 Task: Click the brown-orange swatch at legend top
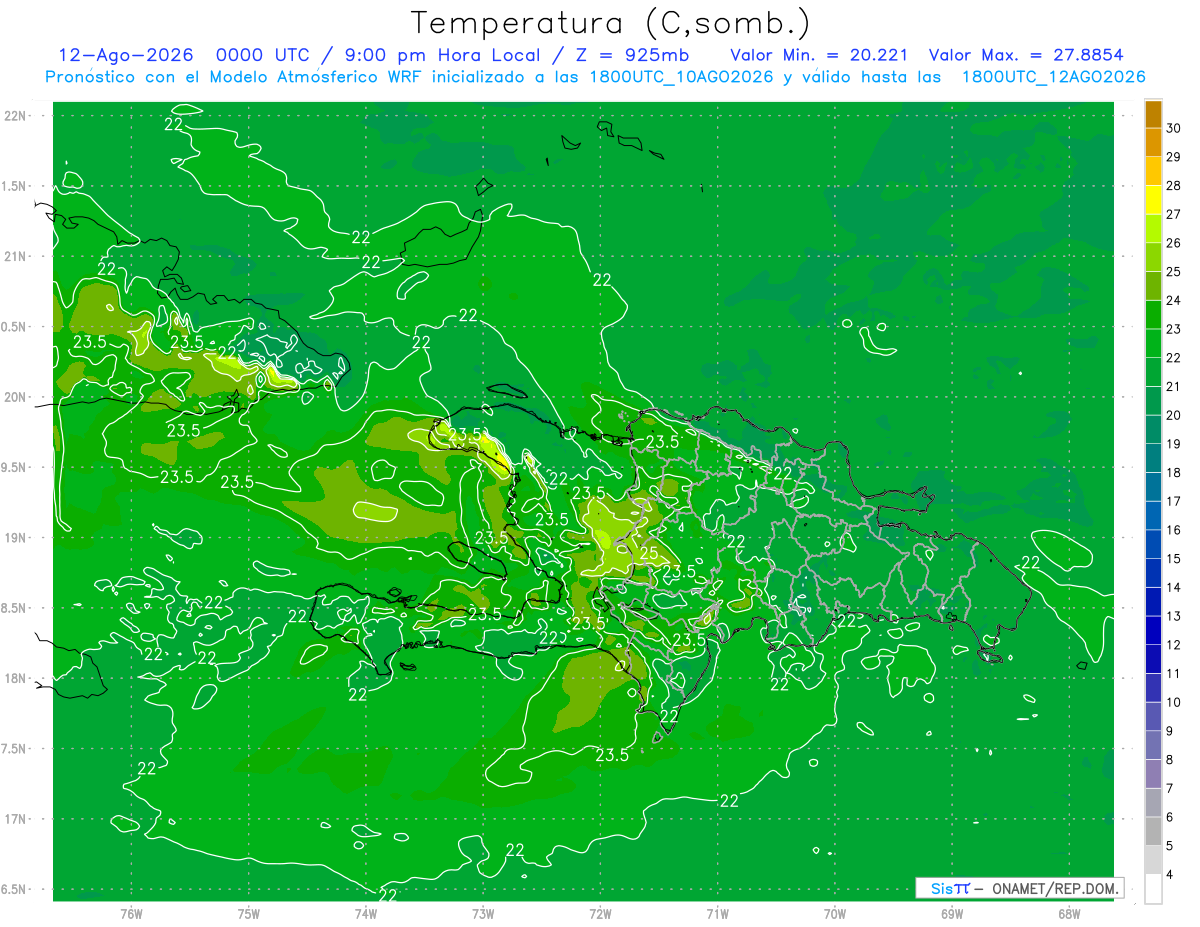tap(1153, 114)
